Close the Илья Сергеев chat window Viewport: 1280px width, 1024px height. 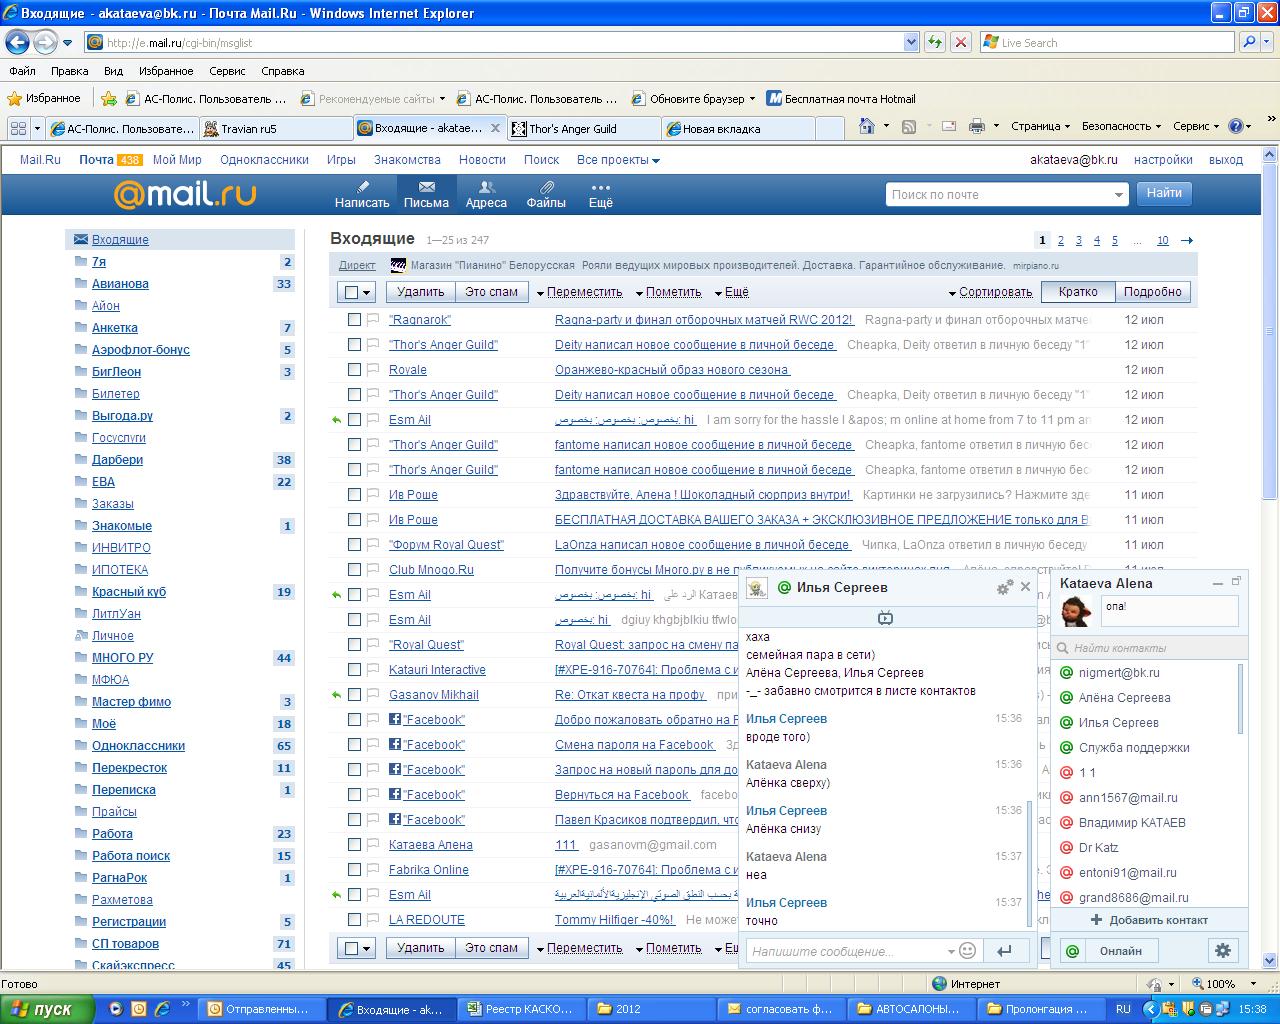[x=1025, y=587]
